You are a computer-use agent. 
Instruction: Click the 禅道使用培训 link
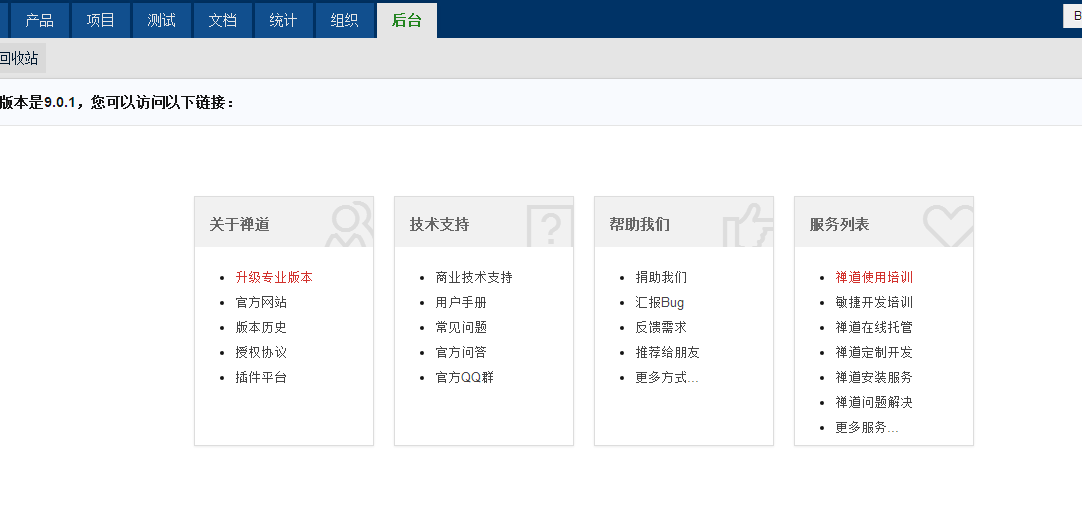point(874,277)
